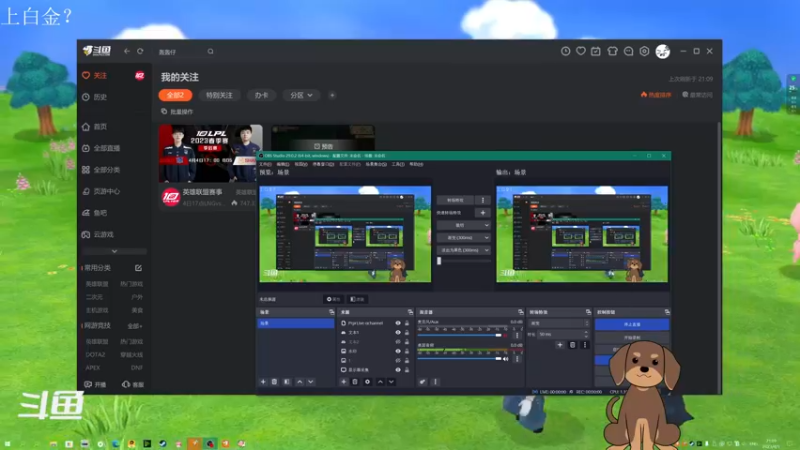This screenshot has width=800, height=450.
Task: Delete transition with trash icon in OBS transitions panel
Action: click(572, 345)
